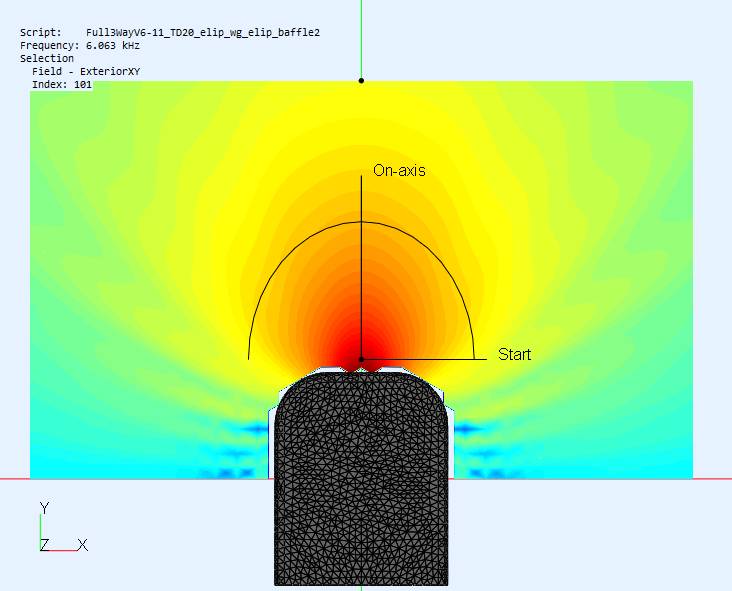Screen dimensions: 732x591
Task: Click the black point at top of field plot
Action: (x=361, y=81)
